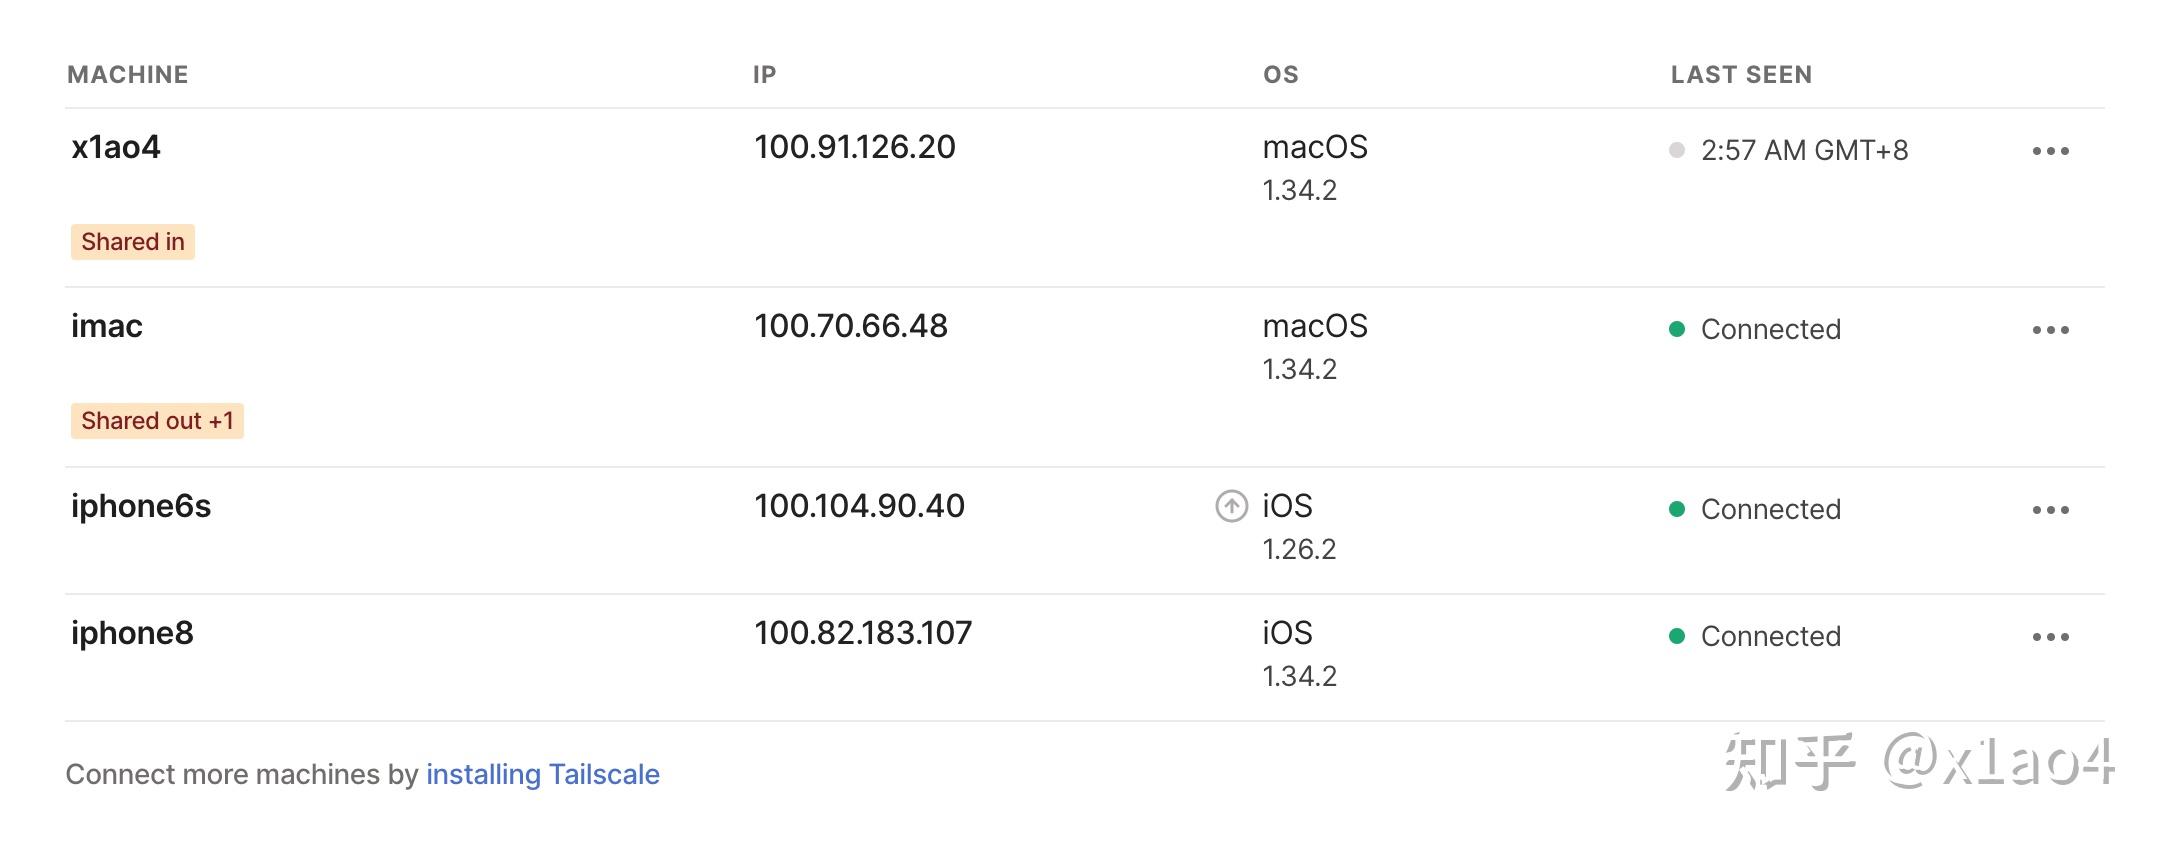The image size is (2170, 849).
Task: Click IP address 100.70.66.48
Action: [x=851, y=327]
